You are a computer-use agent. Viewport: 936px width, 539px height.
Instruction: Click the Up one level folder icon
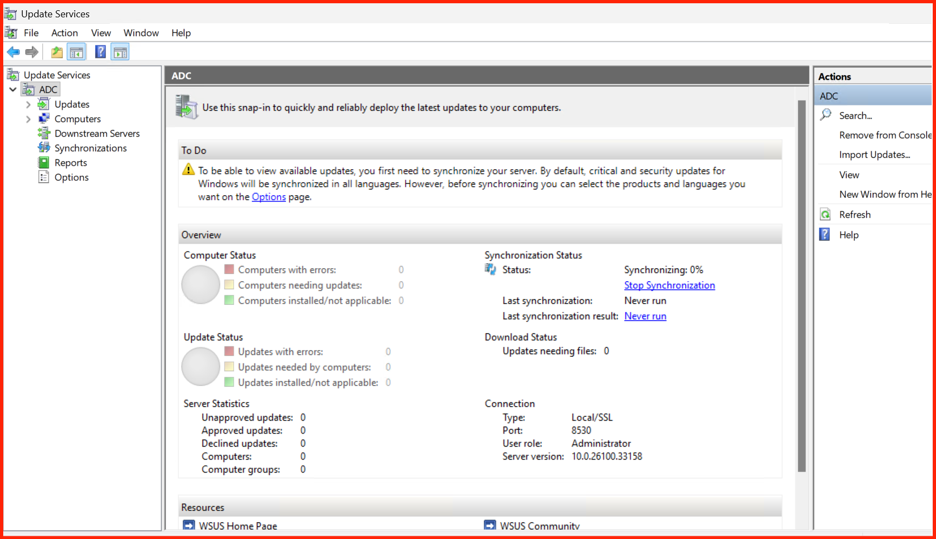pyautogui.click(x=57, y=53)
